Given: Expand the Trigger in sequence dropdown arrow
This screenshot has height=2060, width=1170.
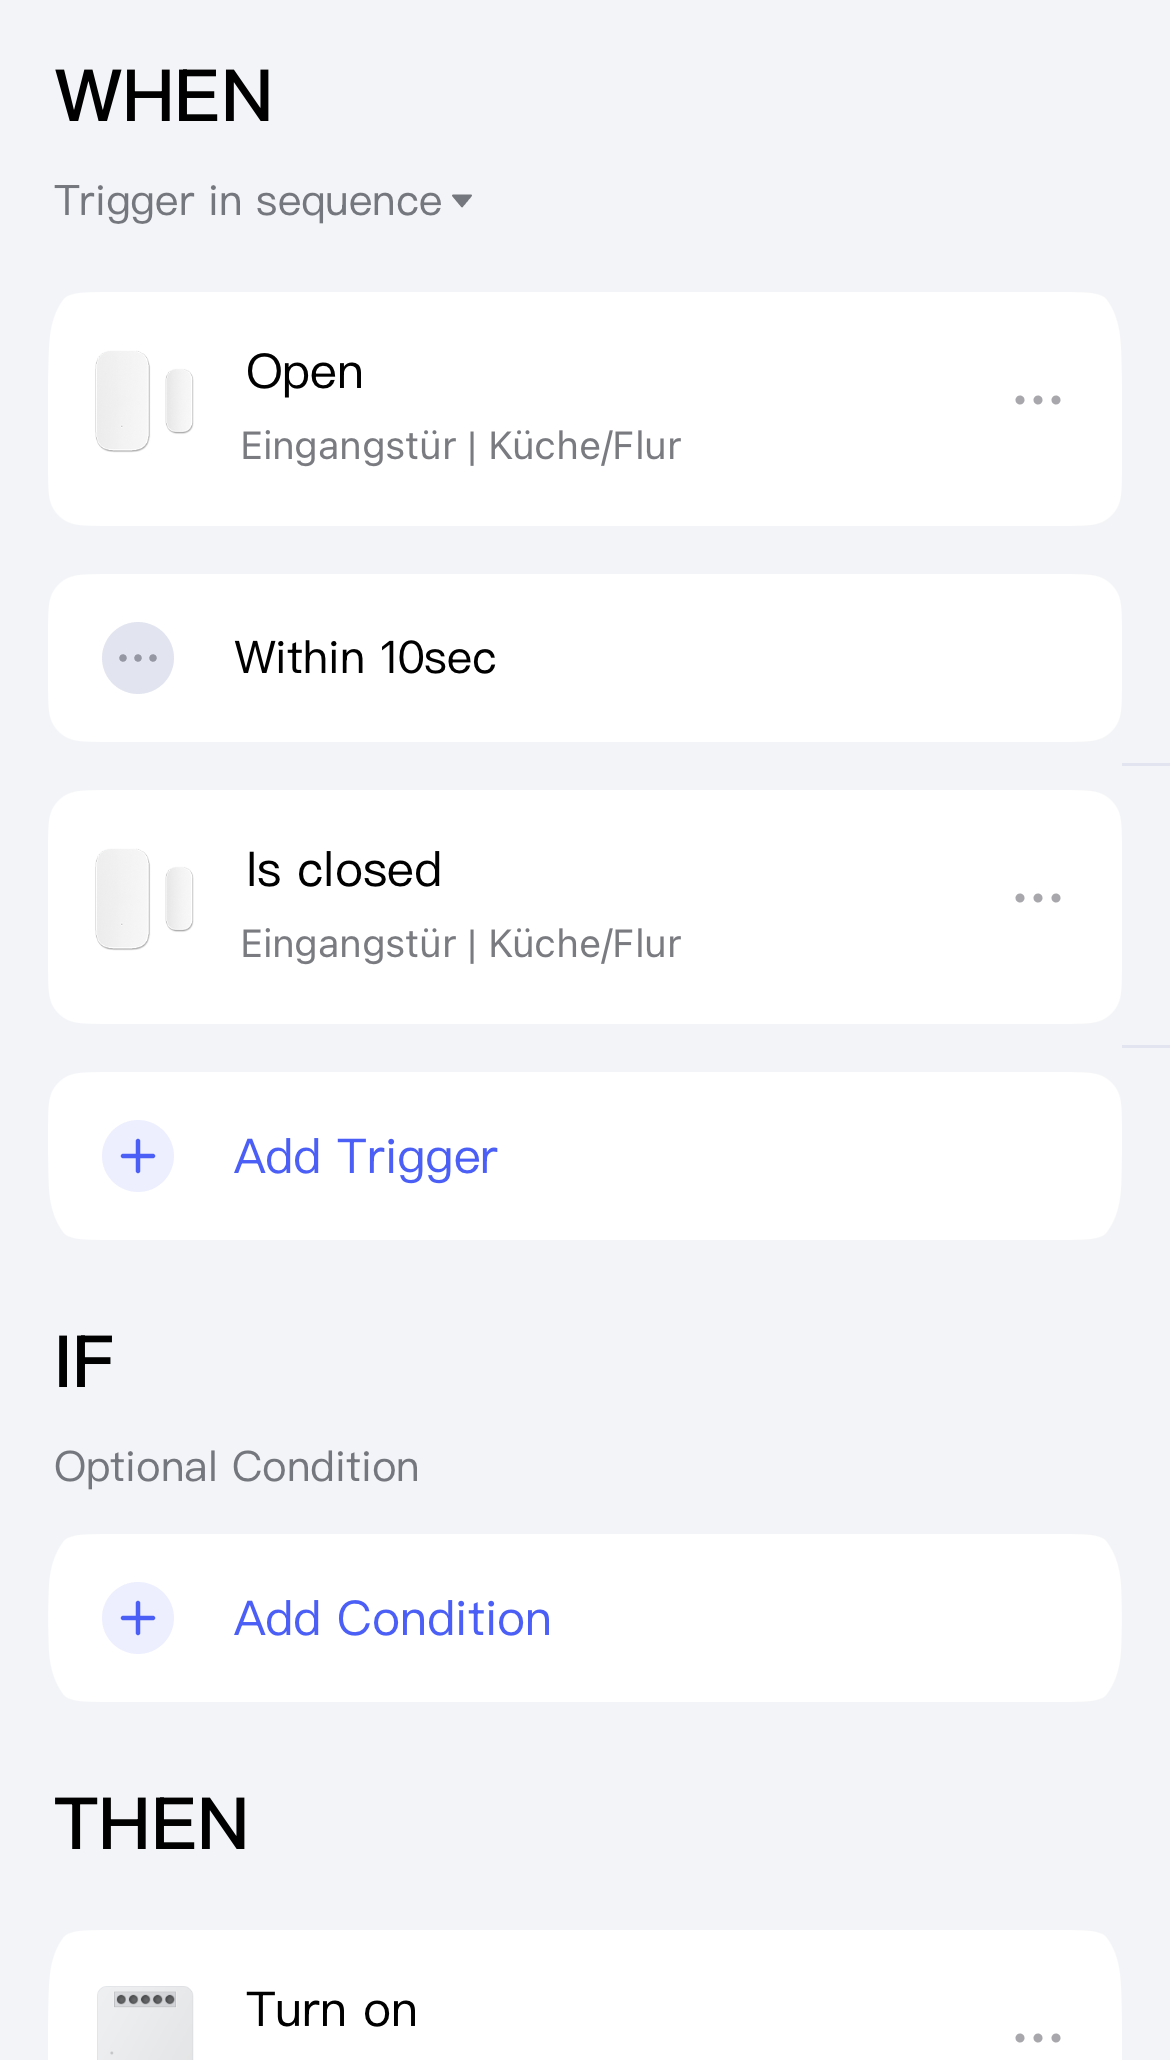Looking at the screenshot, I should pos(462,201).
